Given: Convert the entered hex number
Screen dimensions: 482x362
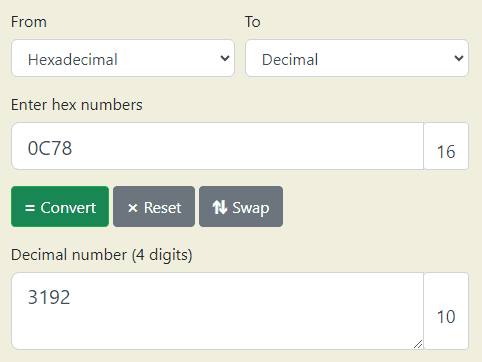Looking at the screenshot, I should pyautogui.click(x=60, y=207).
